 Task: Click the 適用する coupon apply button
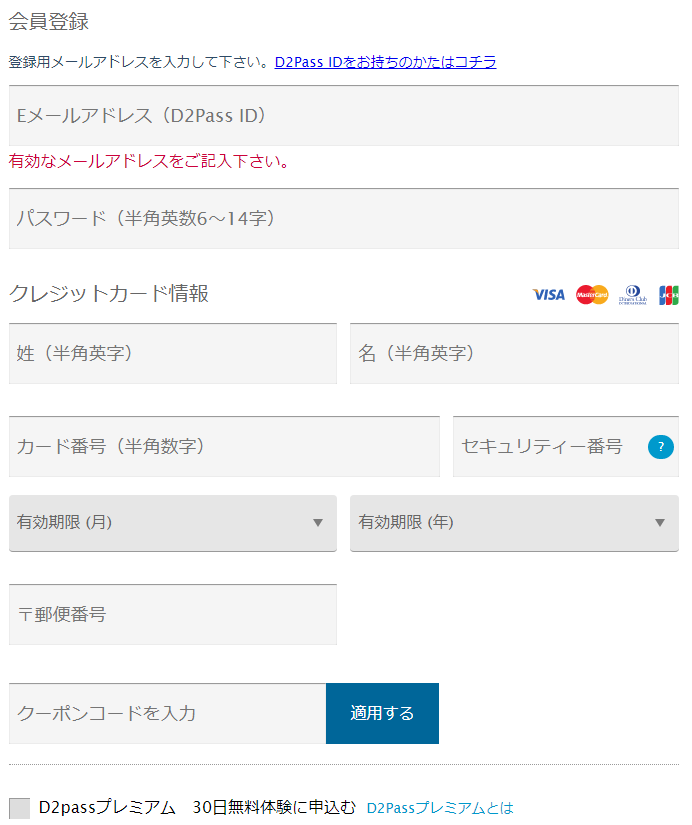[x=383, y=713]
